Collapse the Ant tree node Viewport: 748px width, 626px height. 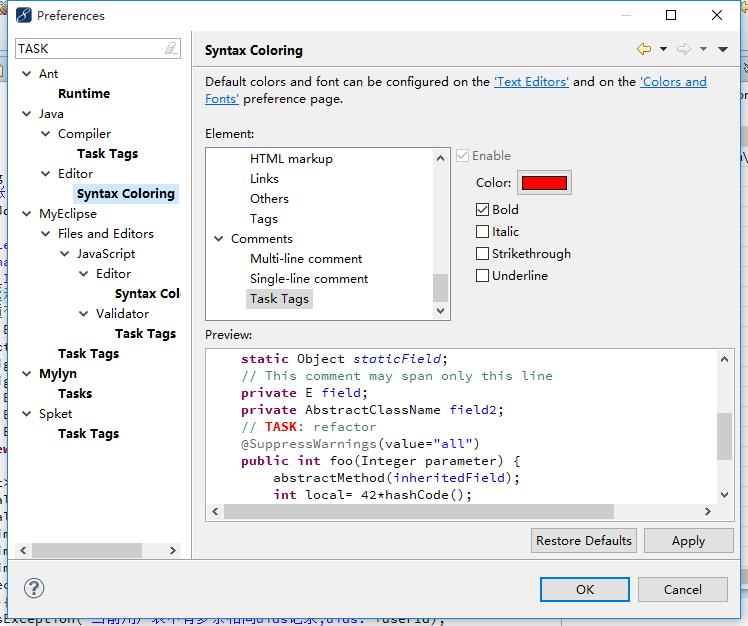tap(27, 74)
